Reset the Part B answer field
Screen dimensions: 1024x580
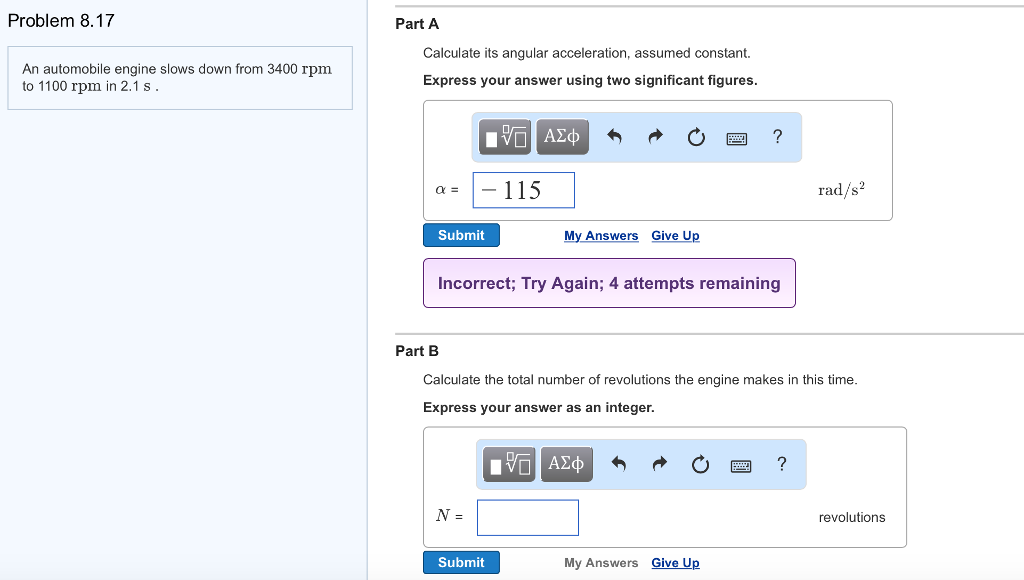tap(700, 464)
